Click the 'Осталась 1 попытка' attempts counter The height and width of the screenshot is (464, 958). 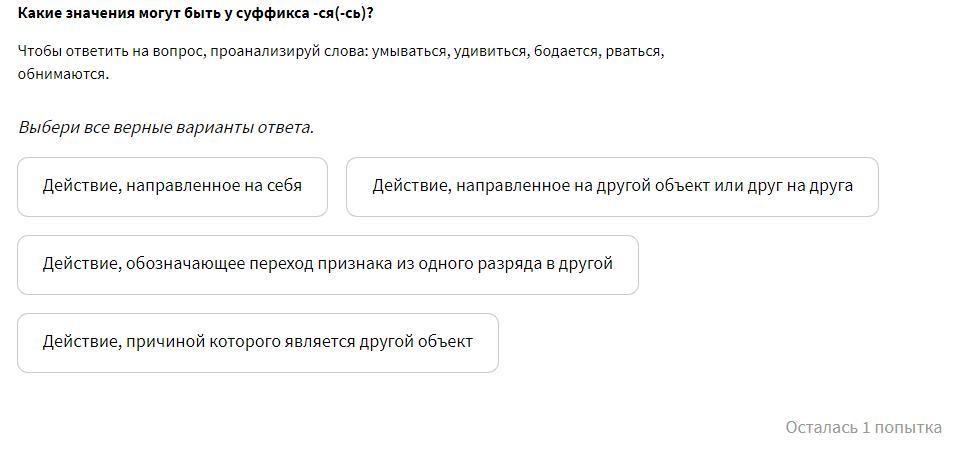tap(863, 427)
